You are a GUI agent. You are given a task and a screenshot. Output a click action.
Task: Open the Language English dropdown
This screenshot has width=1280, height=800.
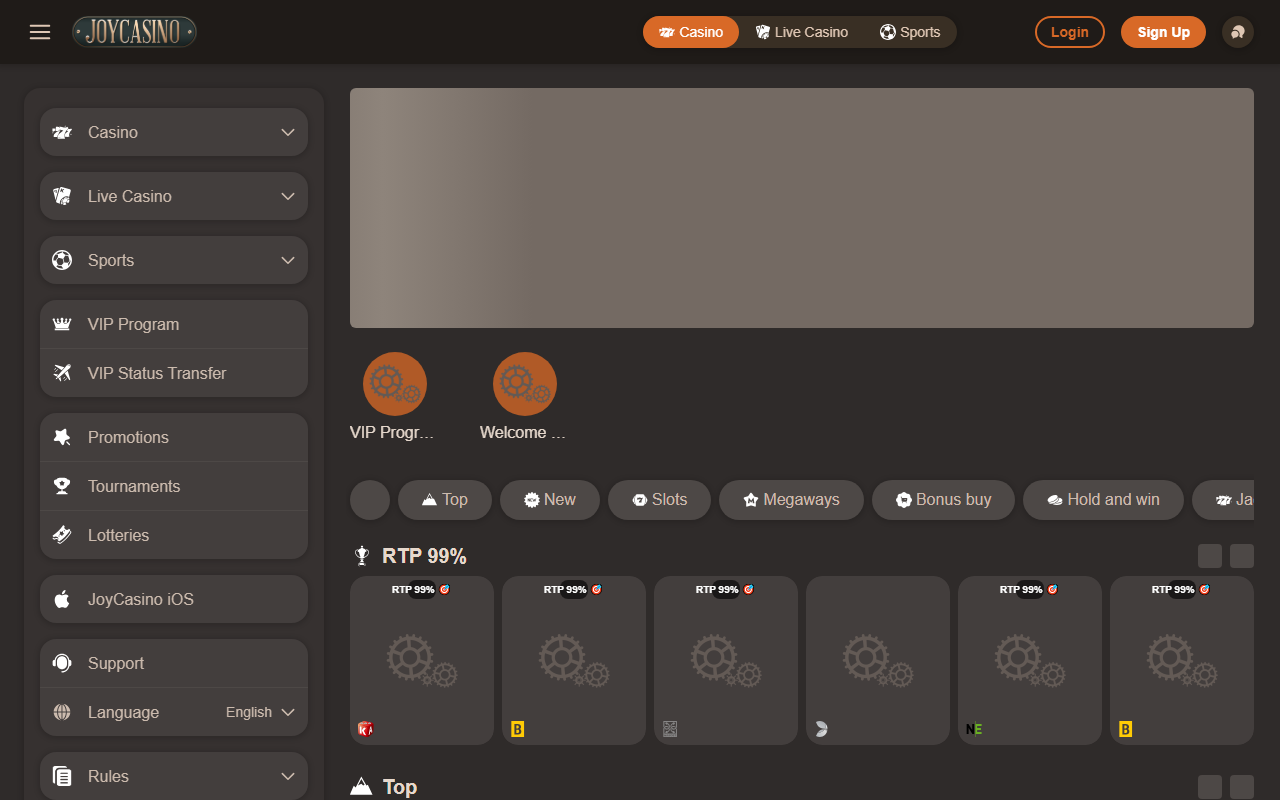tap(260, 712)
